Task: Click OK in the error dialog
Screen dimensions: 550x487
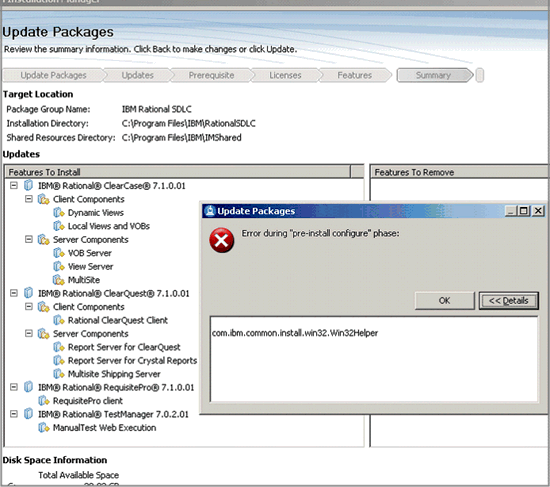Action: coord(444,301)
